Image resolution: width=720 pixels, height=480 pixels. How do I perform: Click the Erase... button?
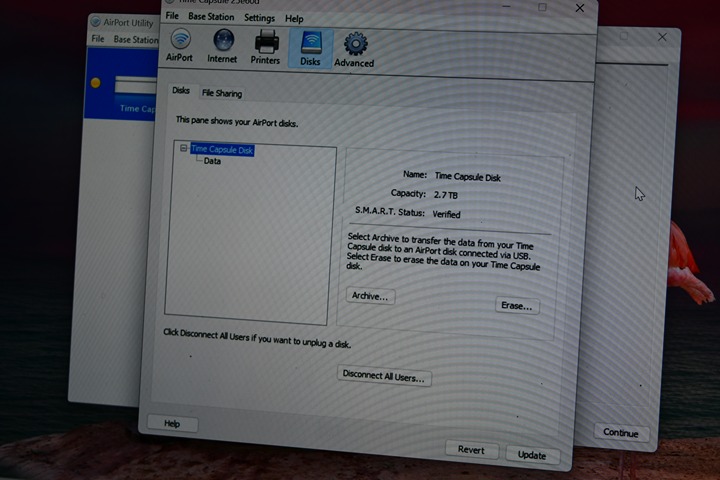click(517, 306)
